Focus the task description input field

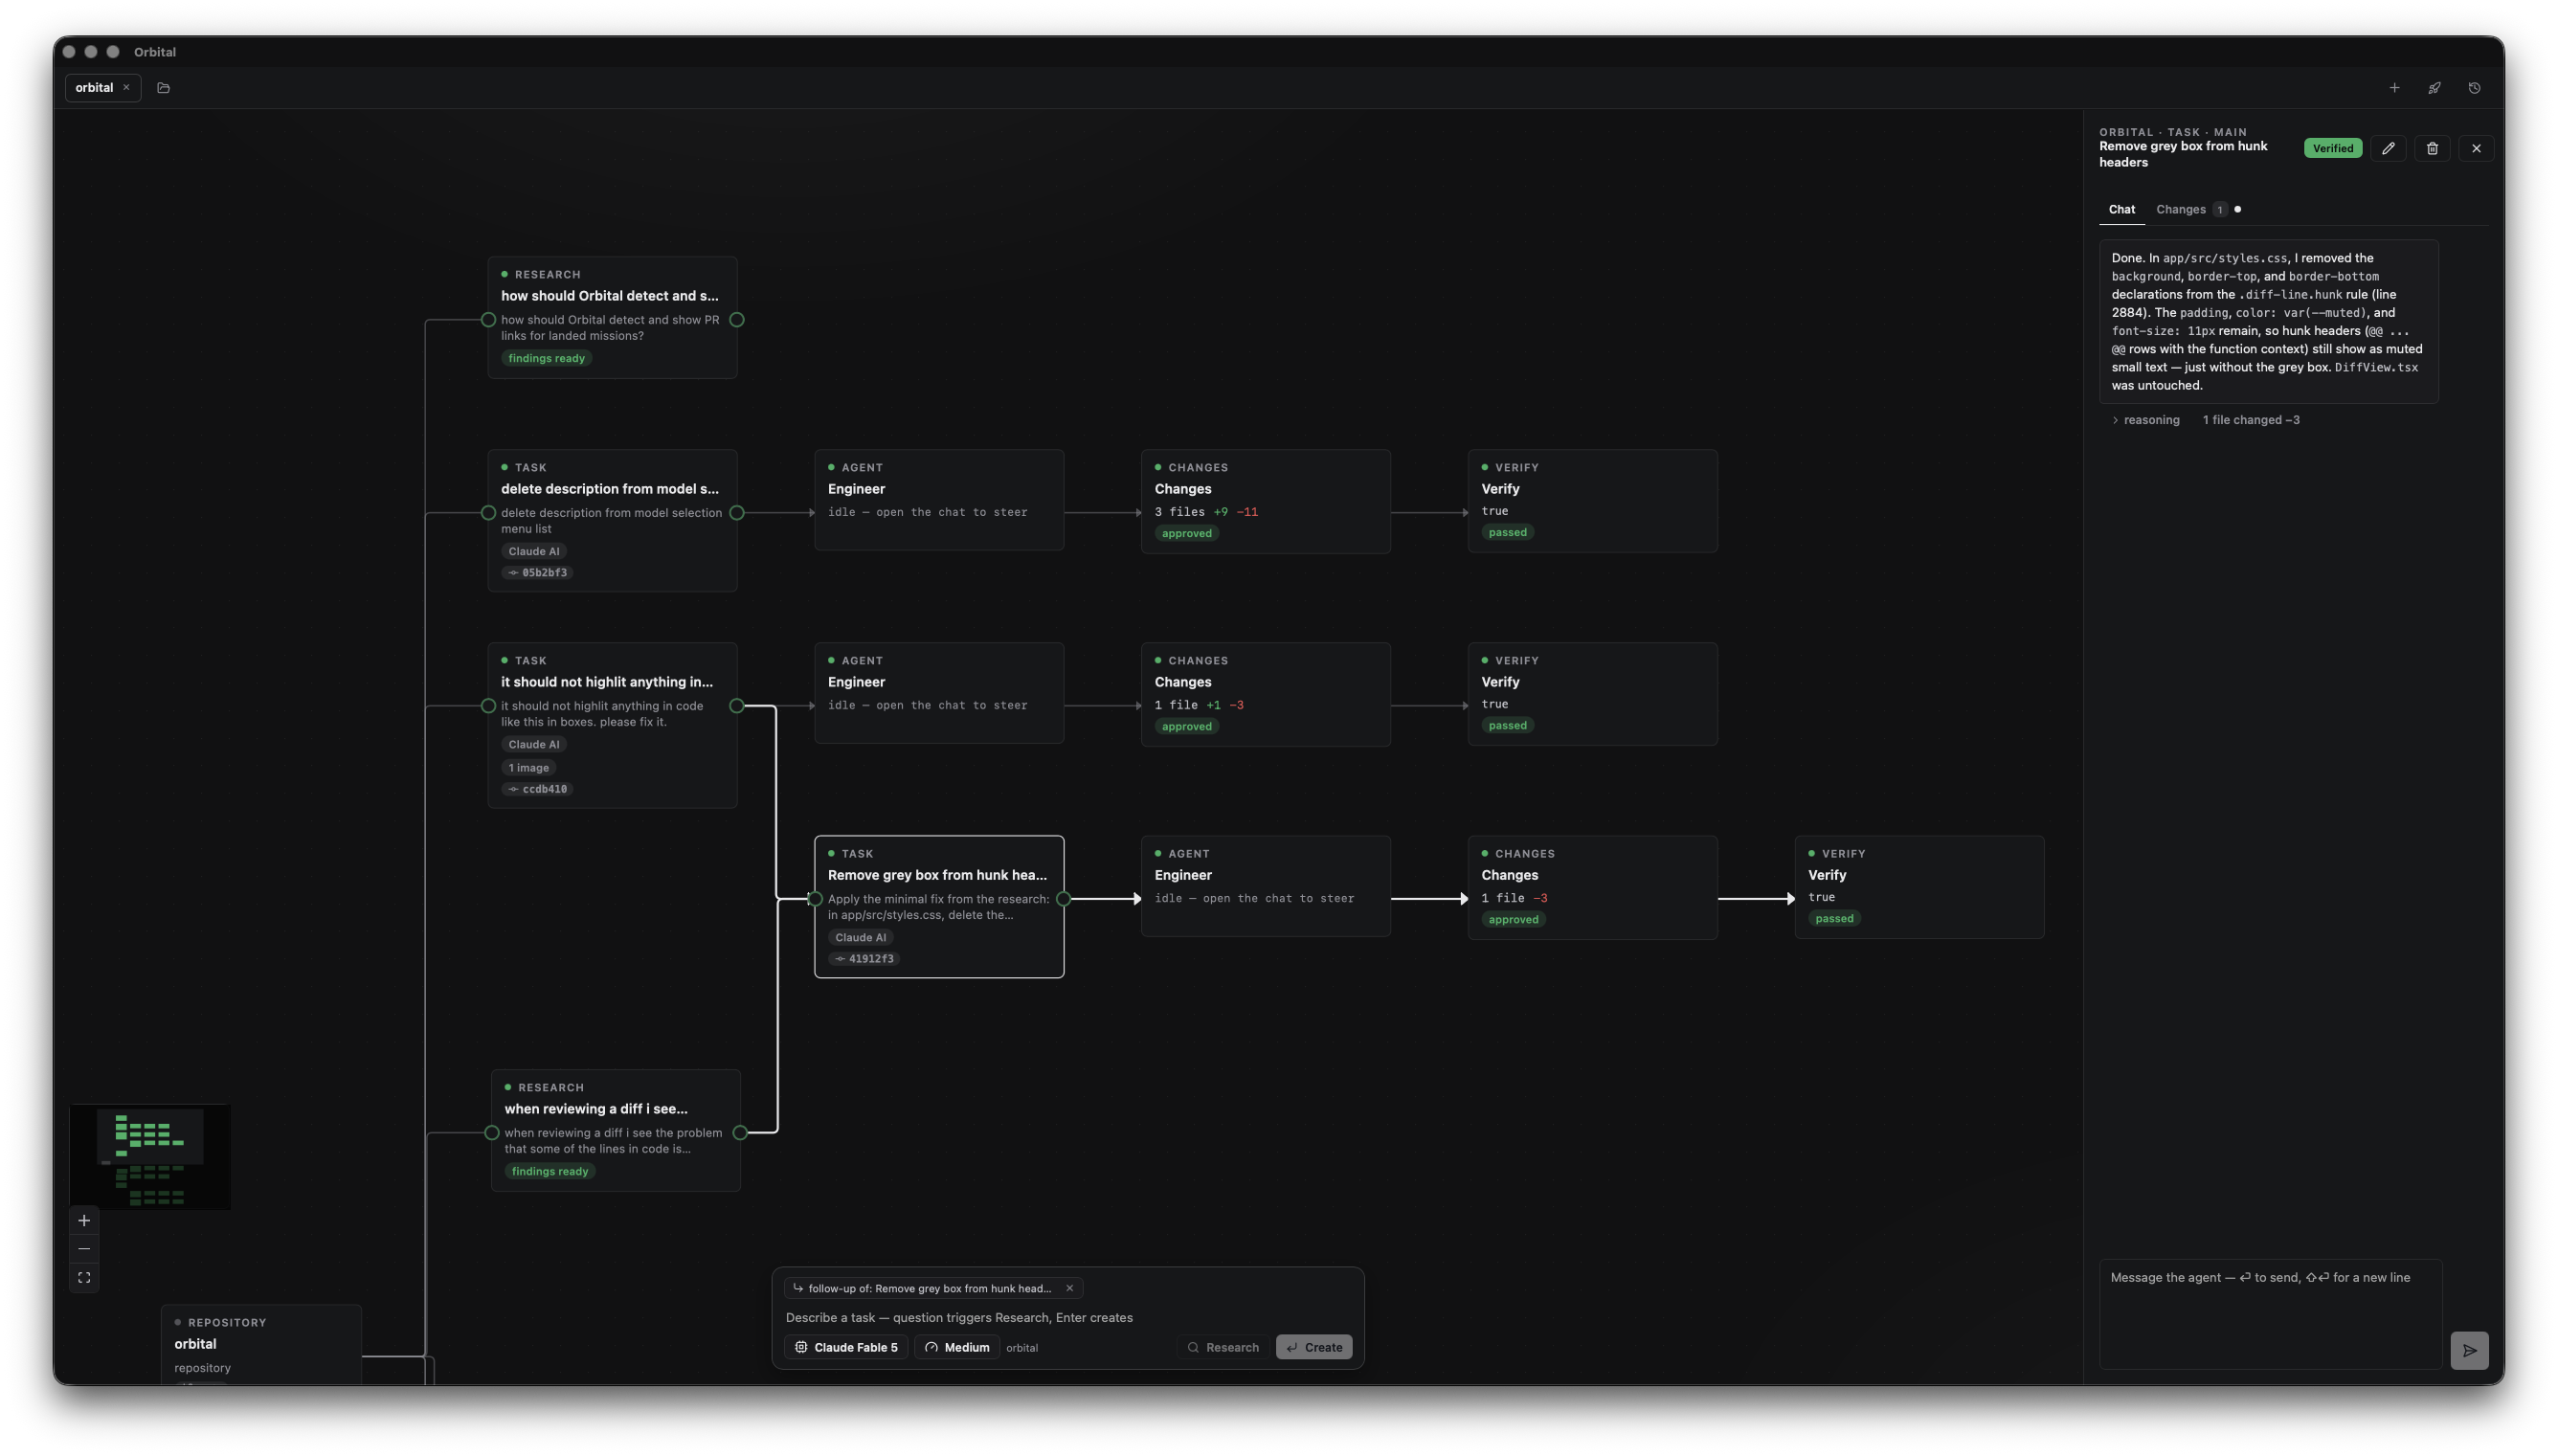click(1068, 1317)
